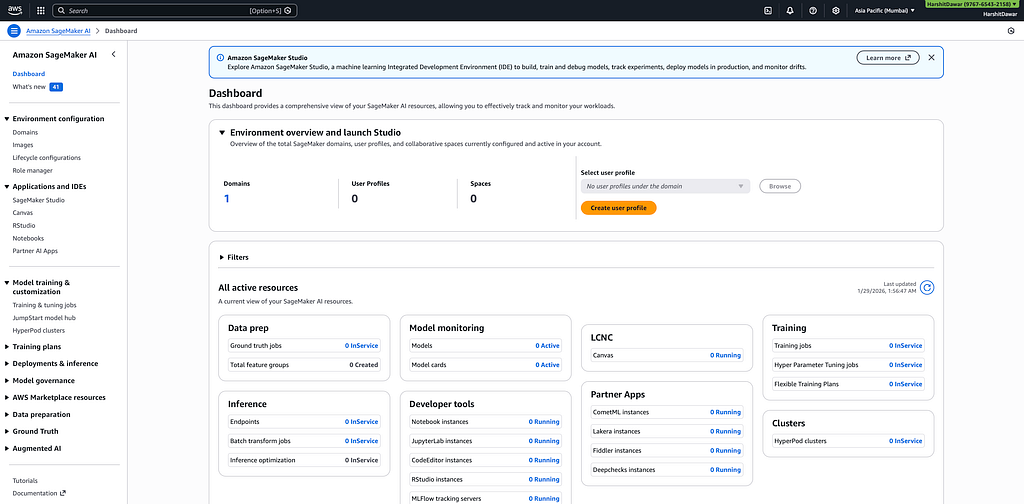Open Tutorials link in sidebar
The height and width of the screenshot is (504, 1024).
pyautogui.click(x=25, y=480)
